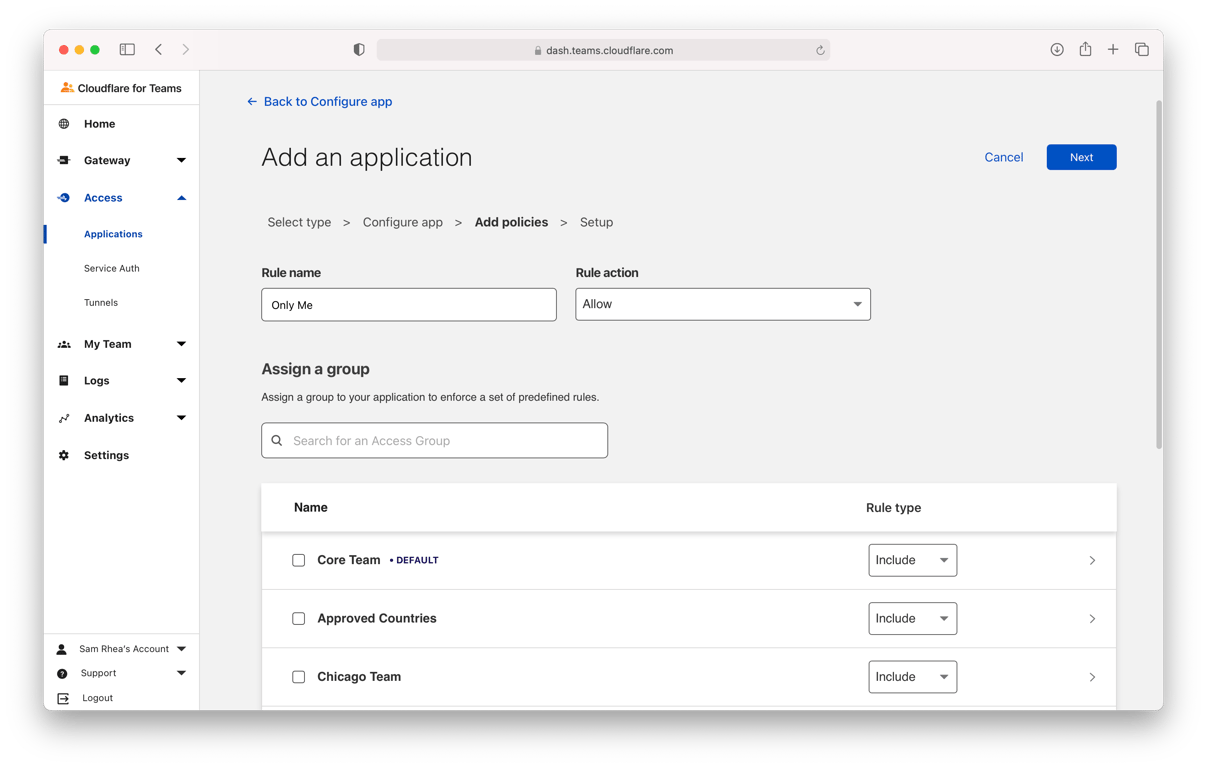Screen dimensions: 1207x768
Task: Click the page vertical scrollbar
Action: click(x=1159, y=275)
